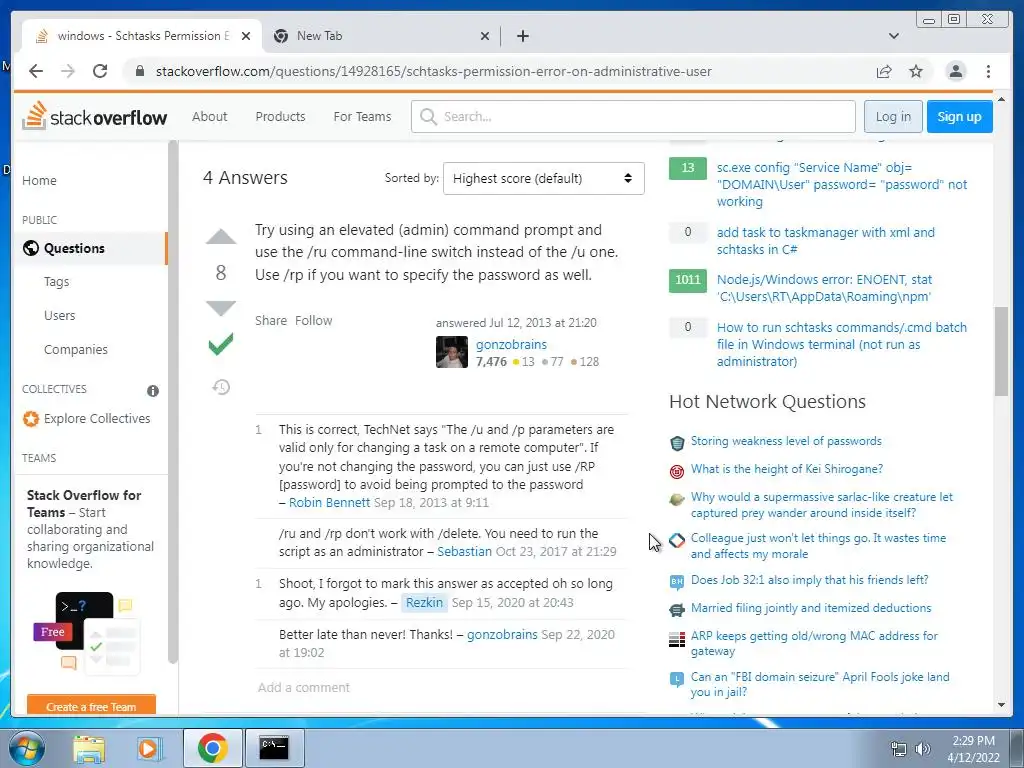Click the Follow link under the answer
The image size is (1024, 768).
[x=313, y=321]
